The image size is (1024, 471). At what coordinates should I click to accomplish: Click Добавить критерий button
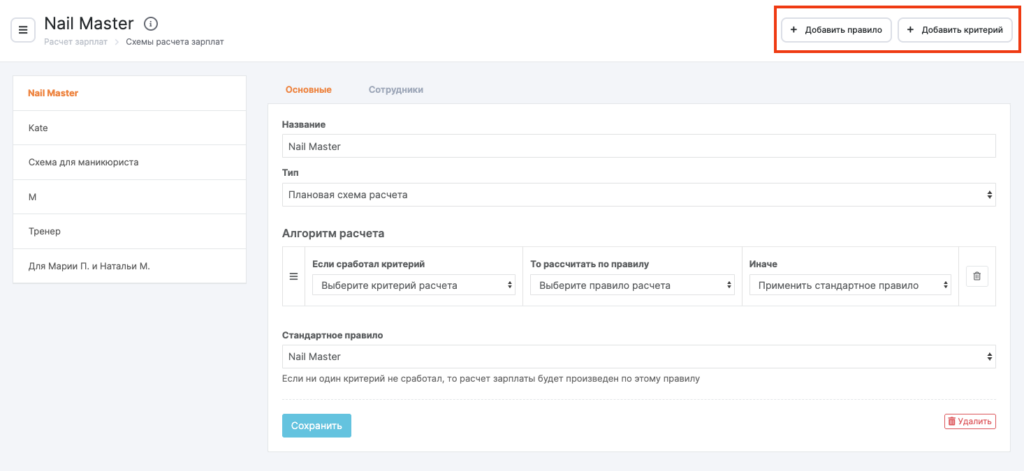coord(954,30)
